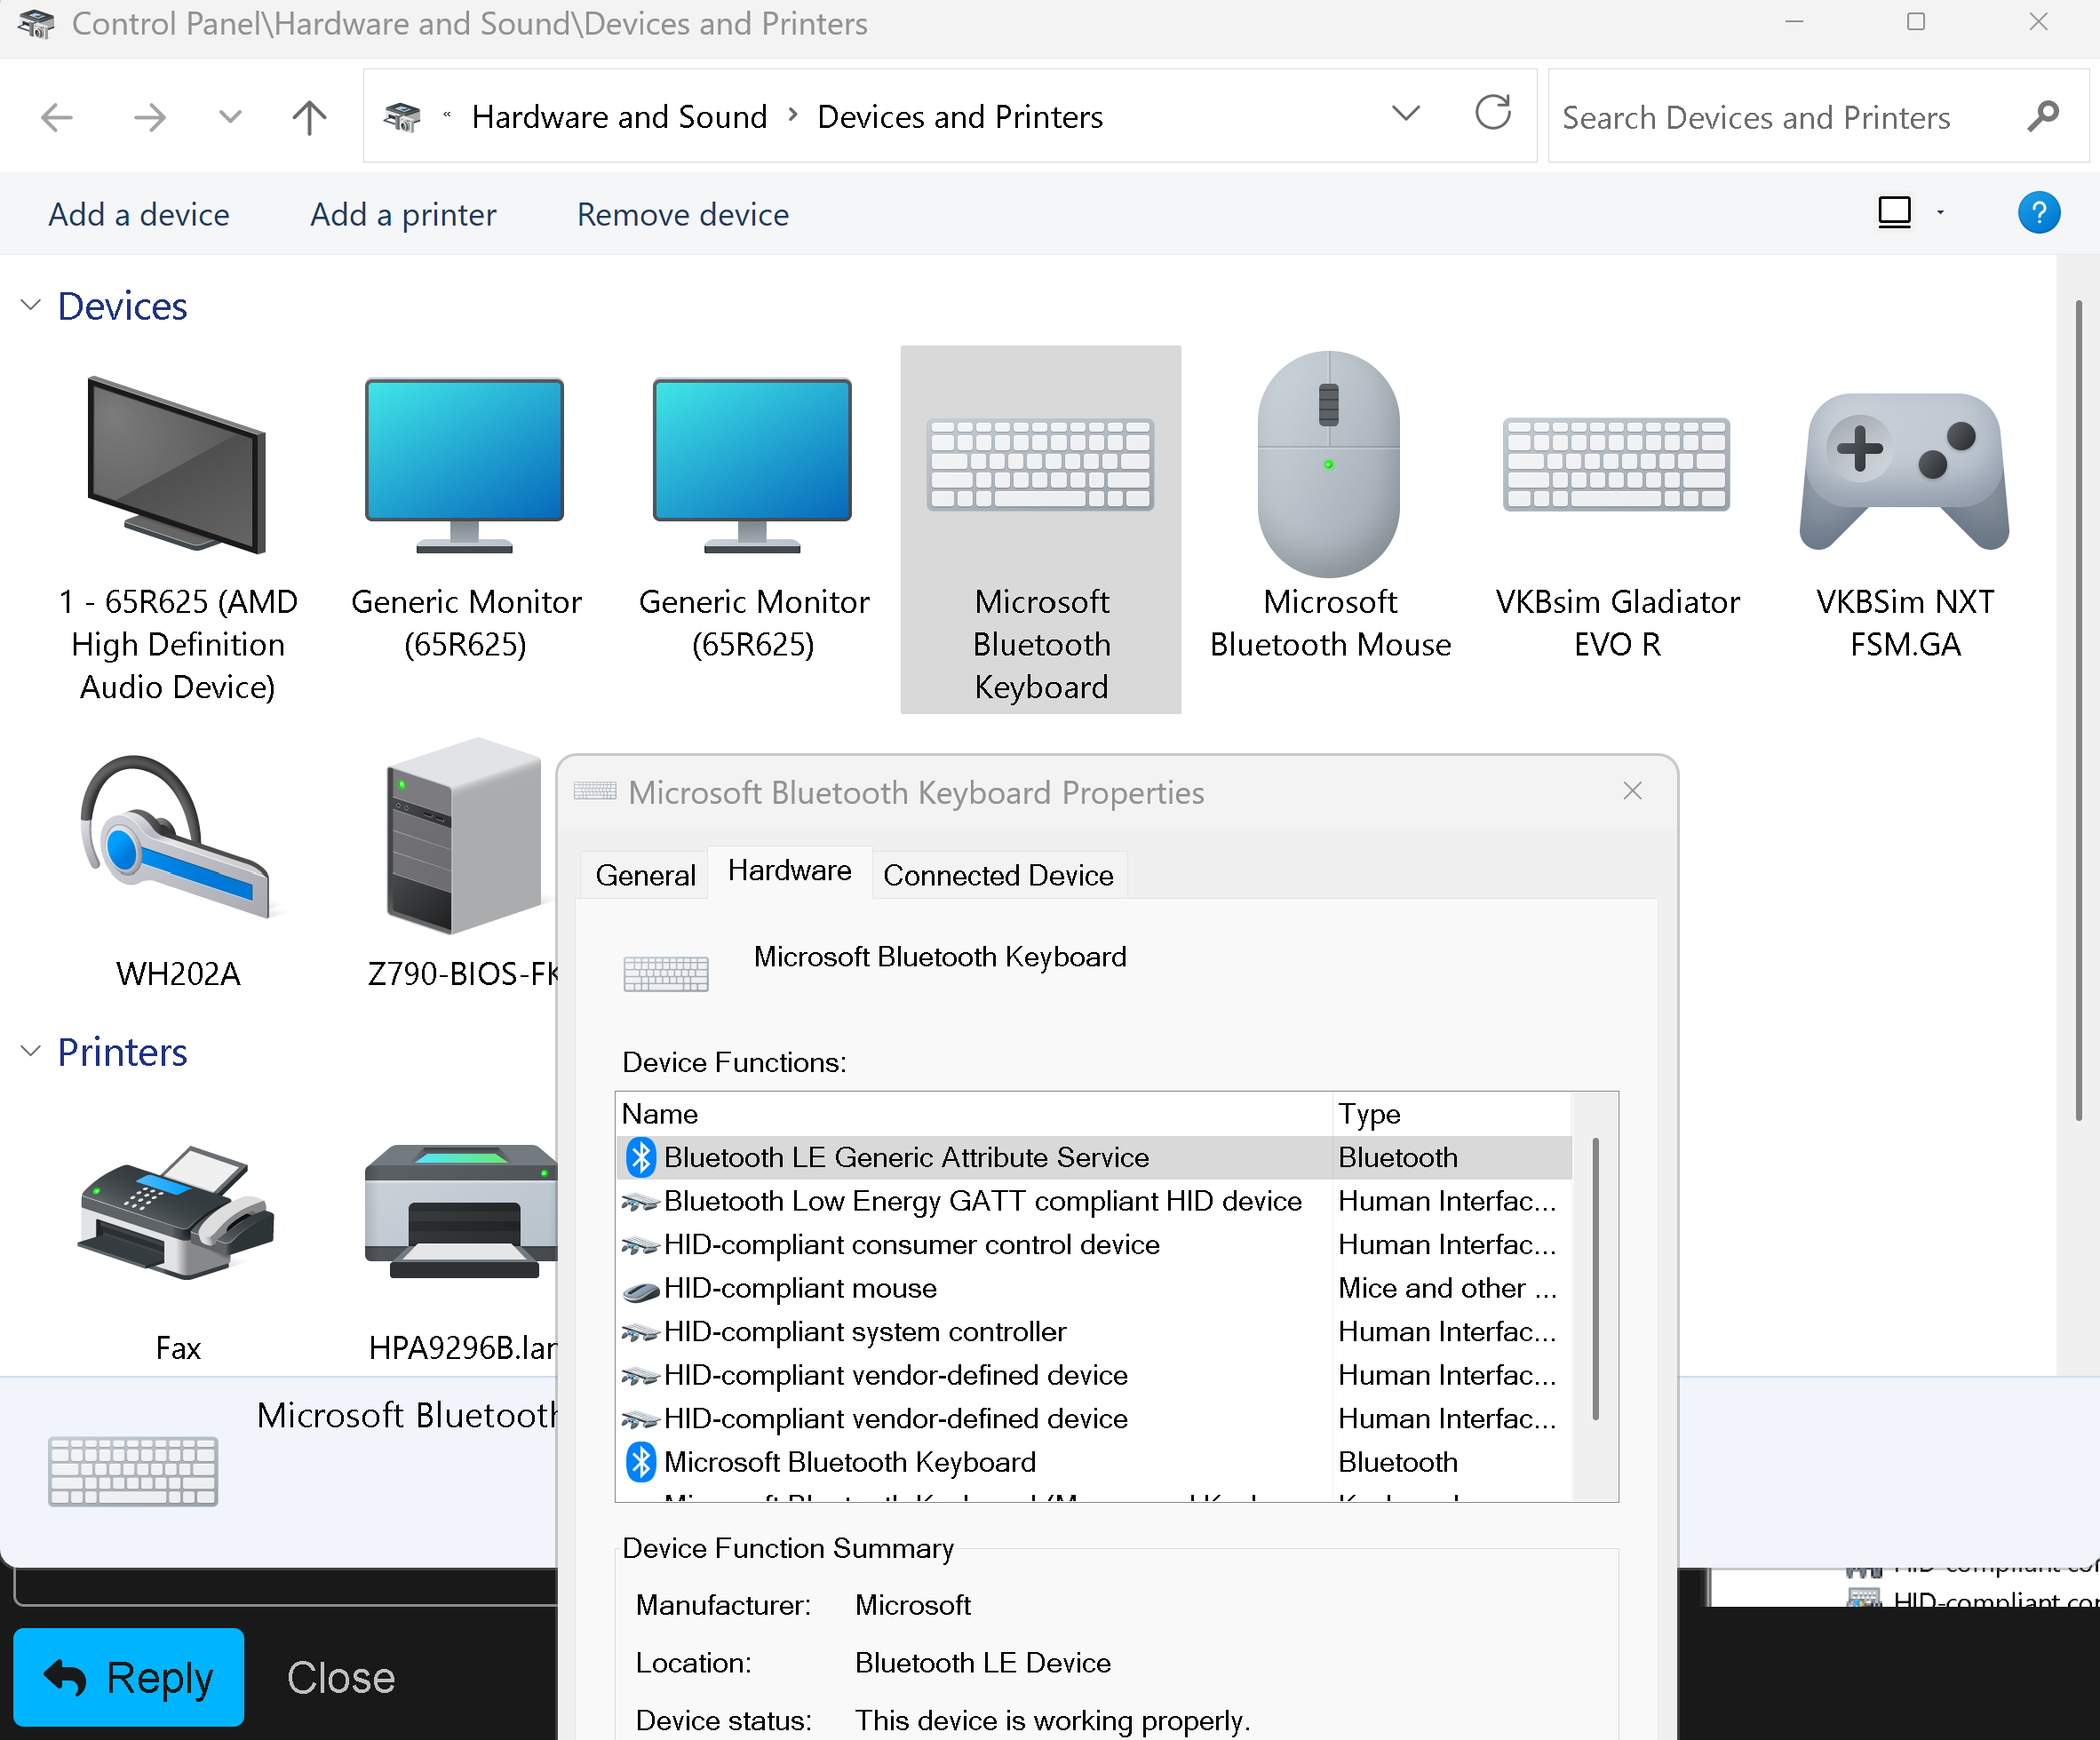Select HID-compliant mouse in Device Functions list
Image resolution: width=2100 pixels, height=1740 pixels.
point(800,1288)
